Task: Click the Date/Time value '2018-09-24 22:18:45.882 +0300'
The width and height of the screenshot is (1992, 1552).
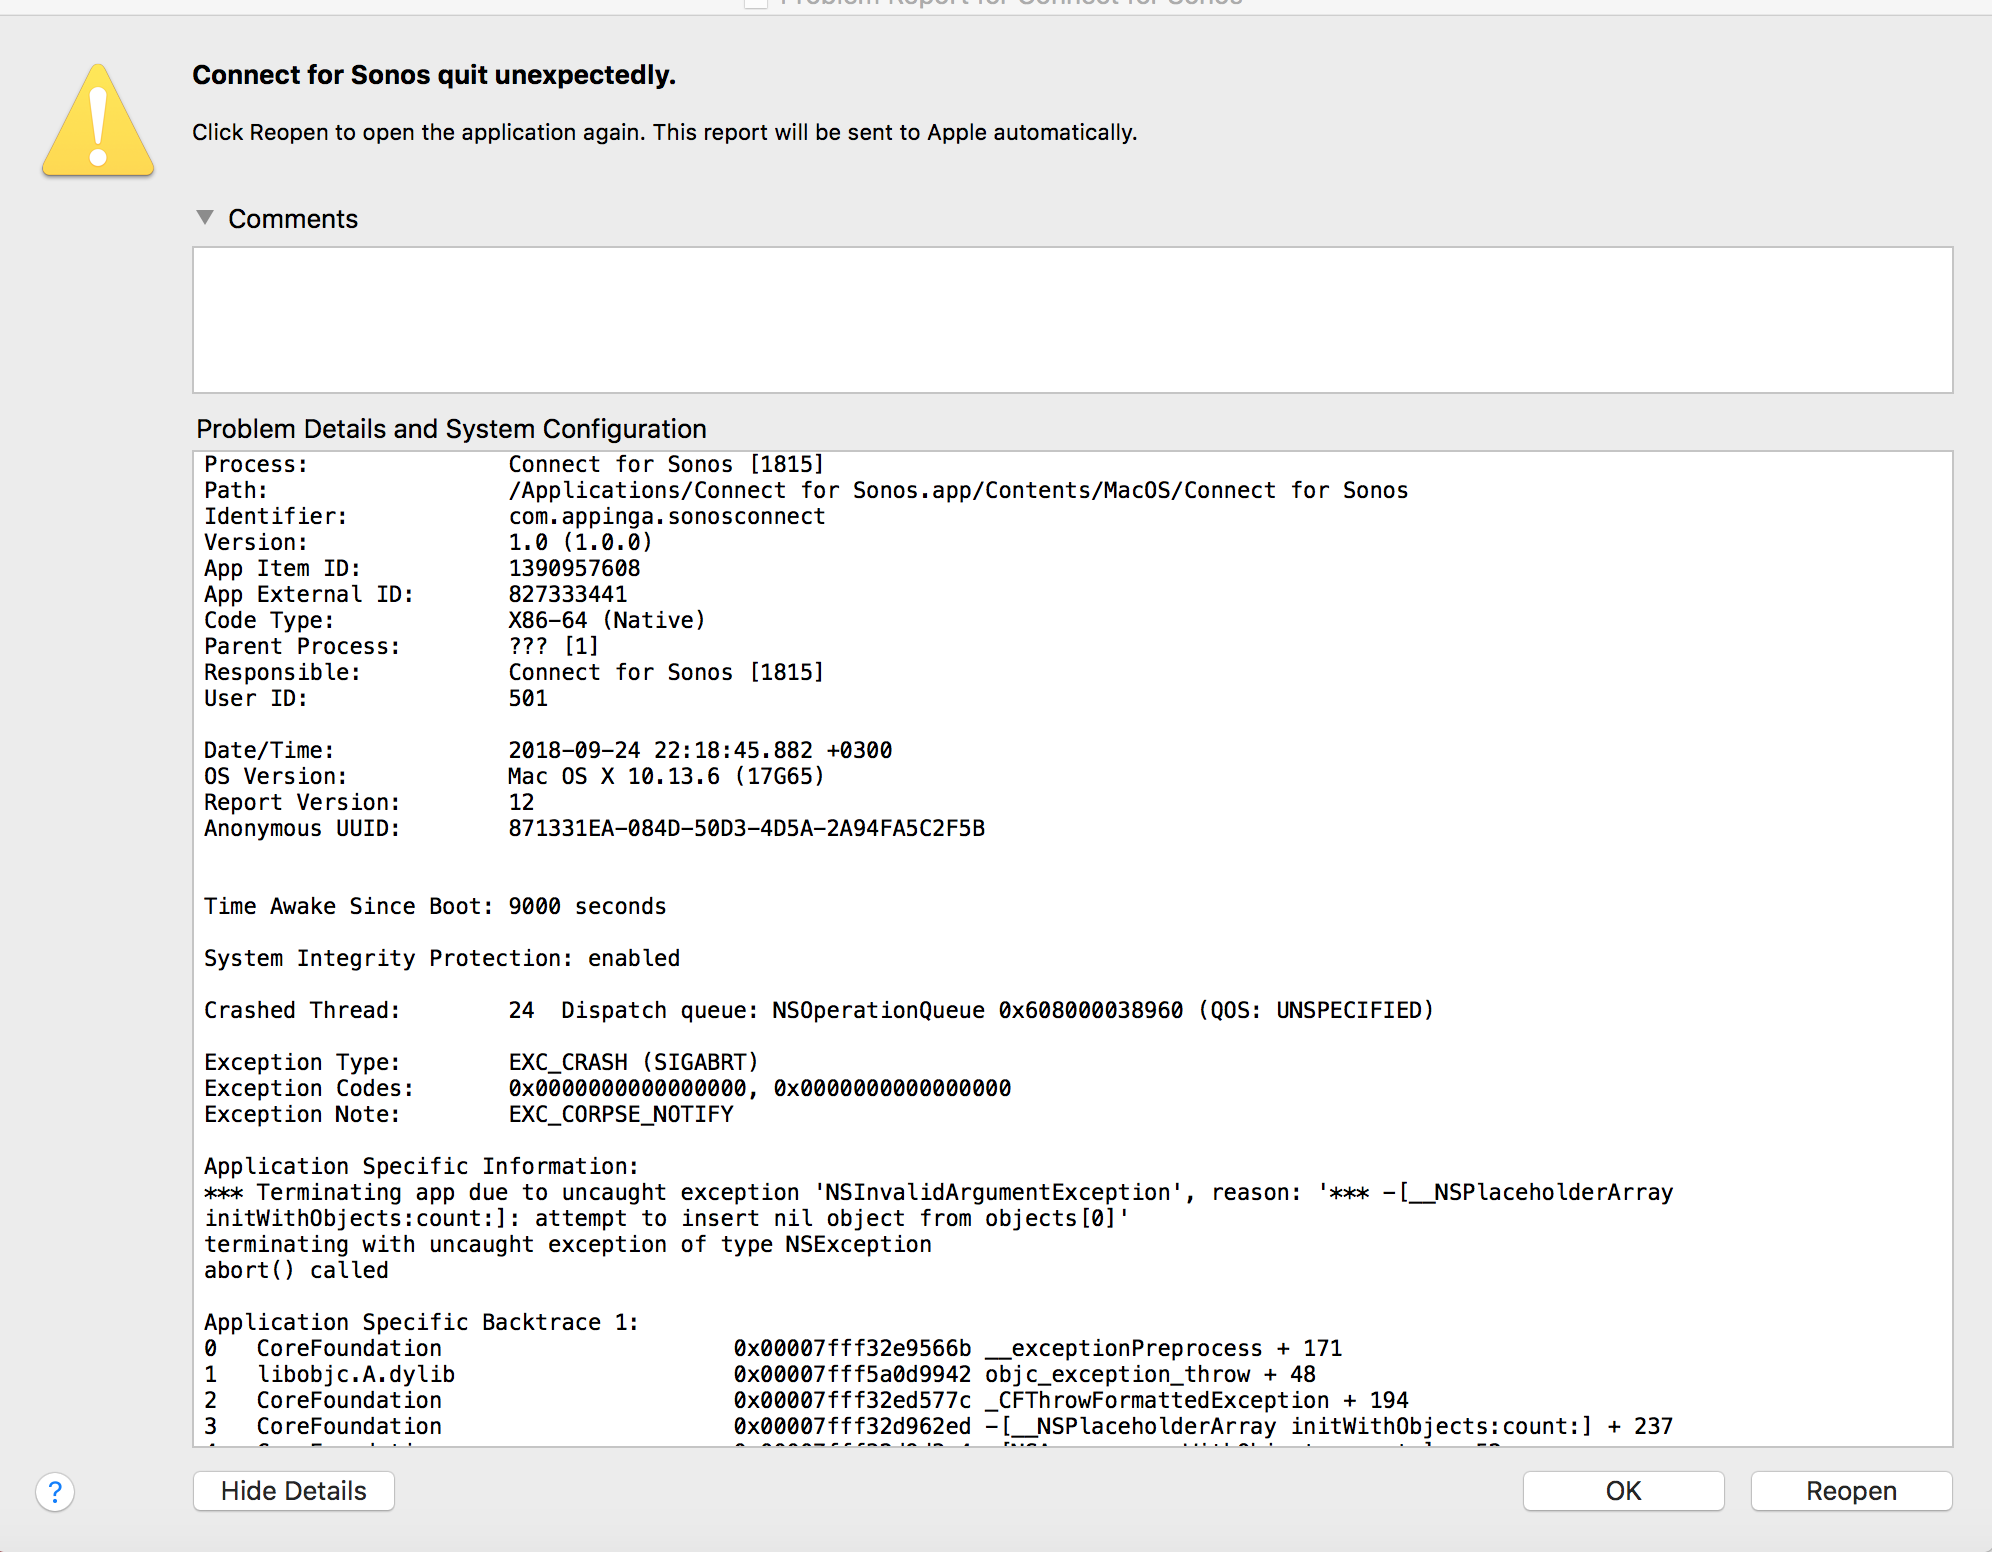Action: click(x=700, y=750)
